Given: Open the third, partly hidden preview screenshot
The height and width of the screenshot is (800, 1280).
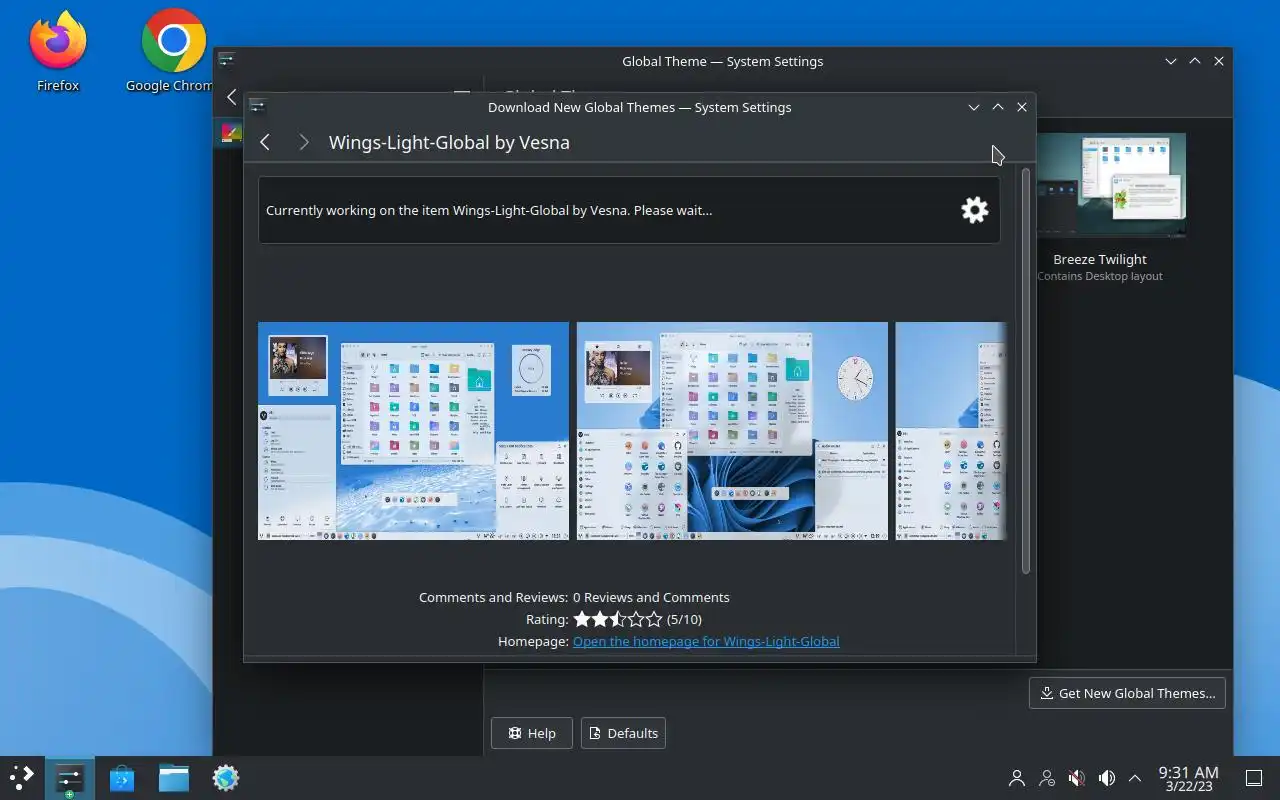Looking at the screenshot, I should pos(951,431).
